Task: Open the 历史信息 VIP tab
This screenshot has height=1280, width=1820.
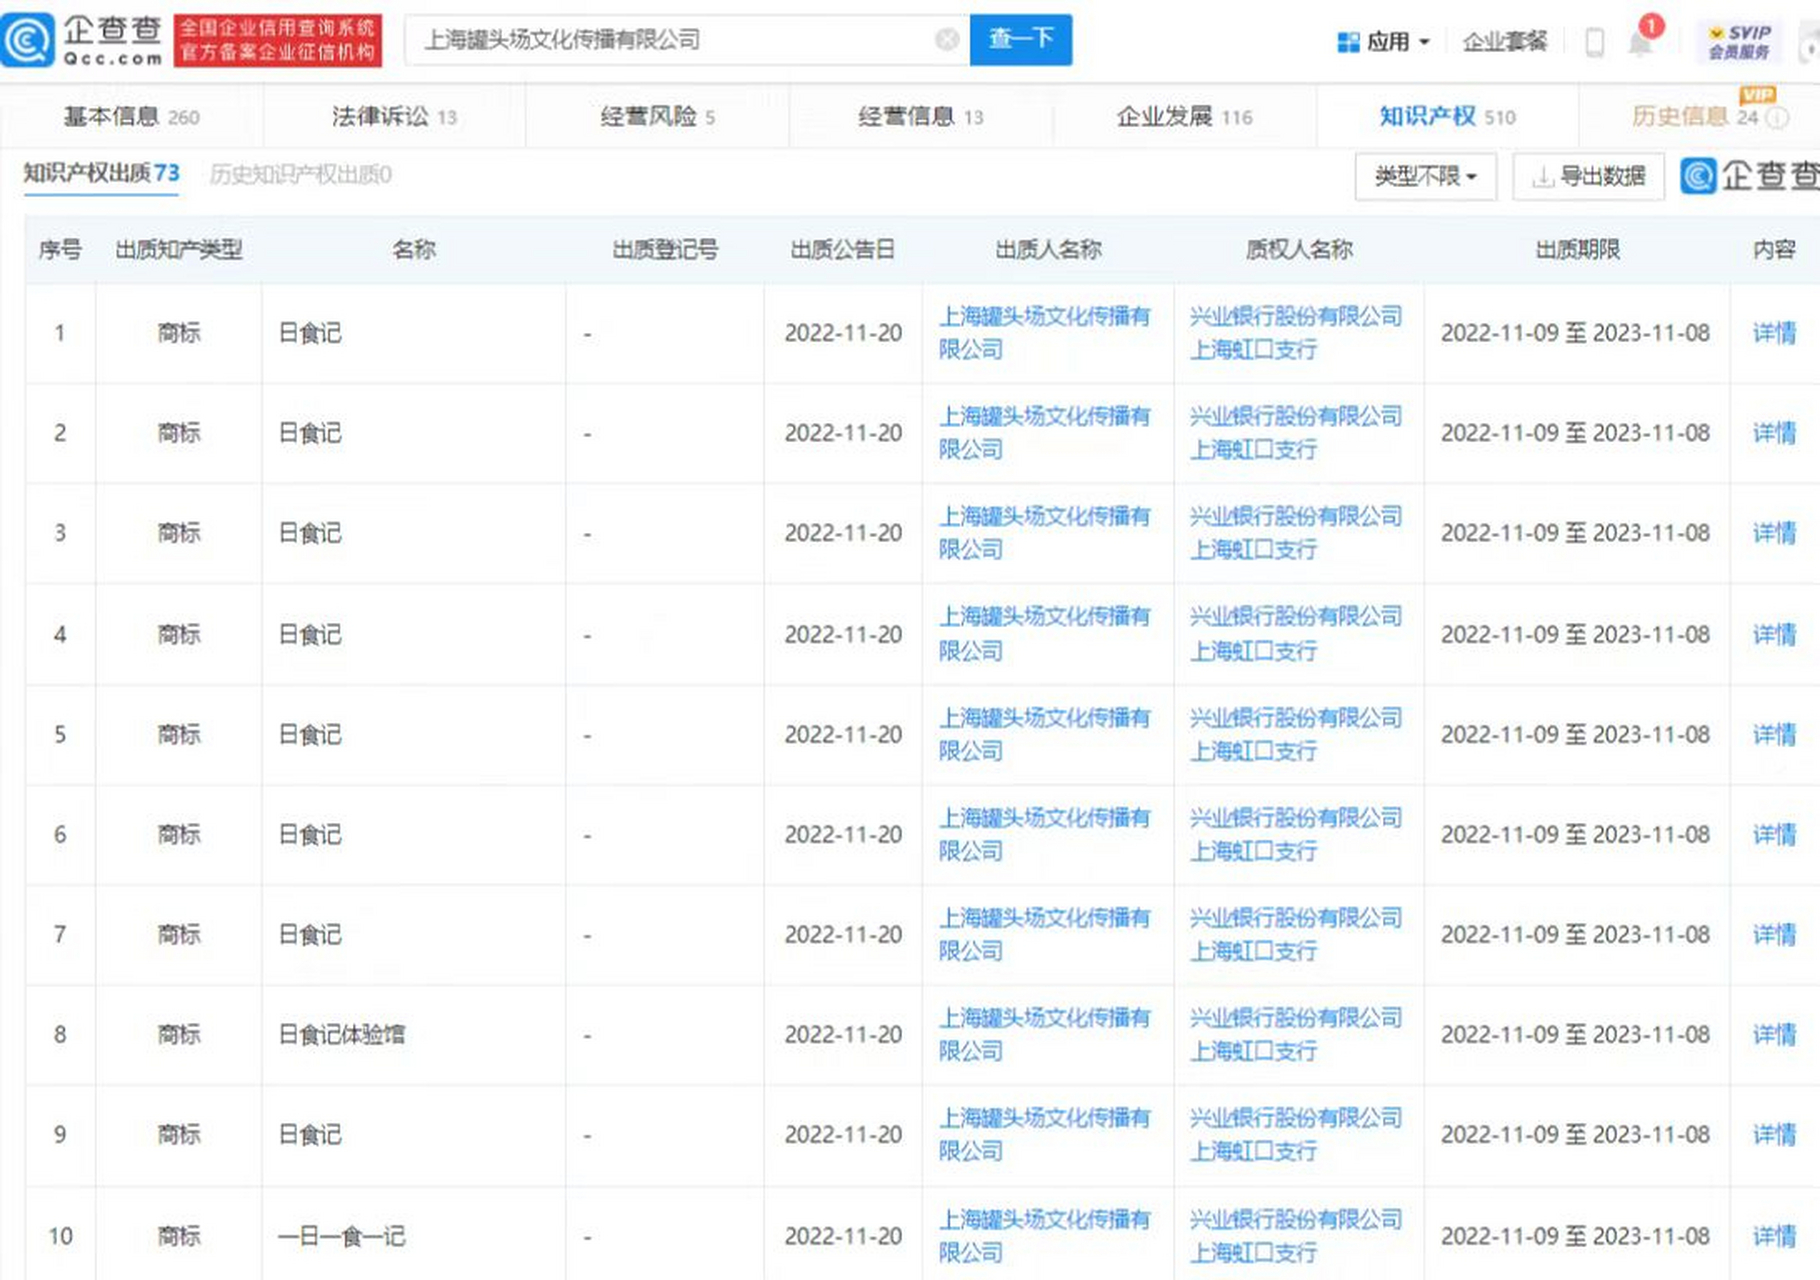Action: pos(1695,117)
